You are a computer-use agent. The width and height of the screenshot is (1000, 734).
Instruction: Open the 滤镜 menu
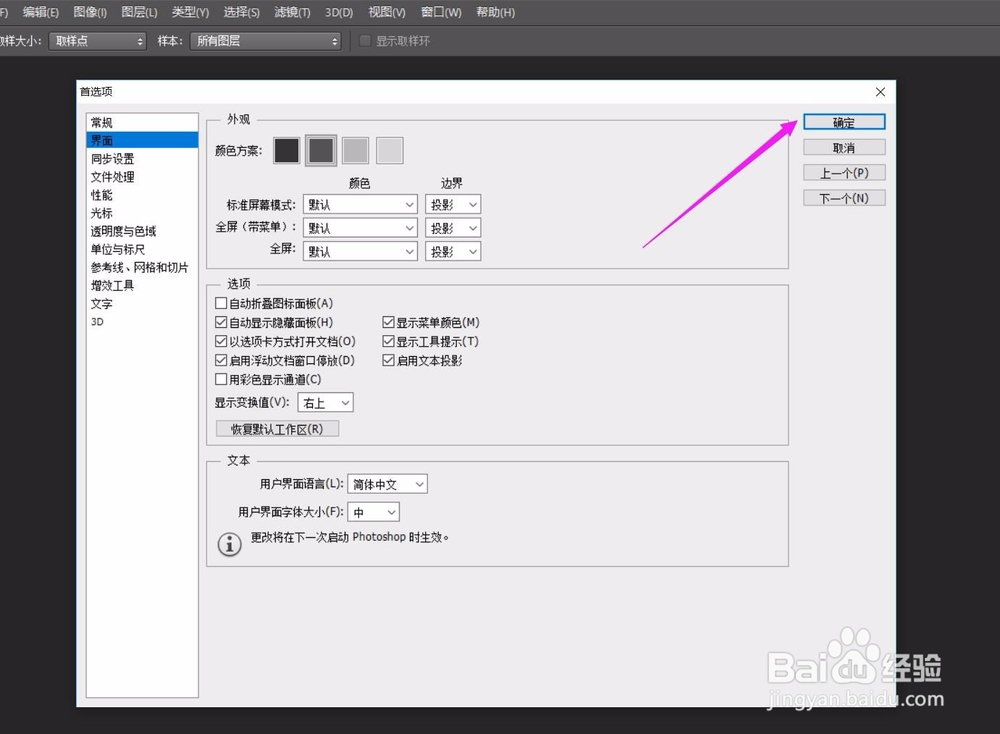291,12
